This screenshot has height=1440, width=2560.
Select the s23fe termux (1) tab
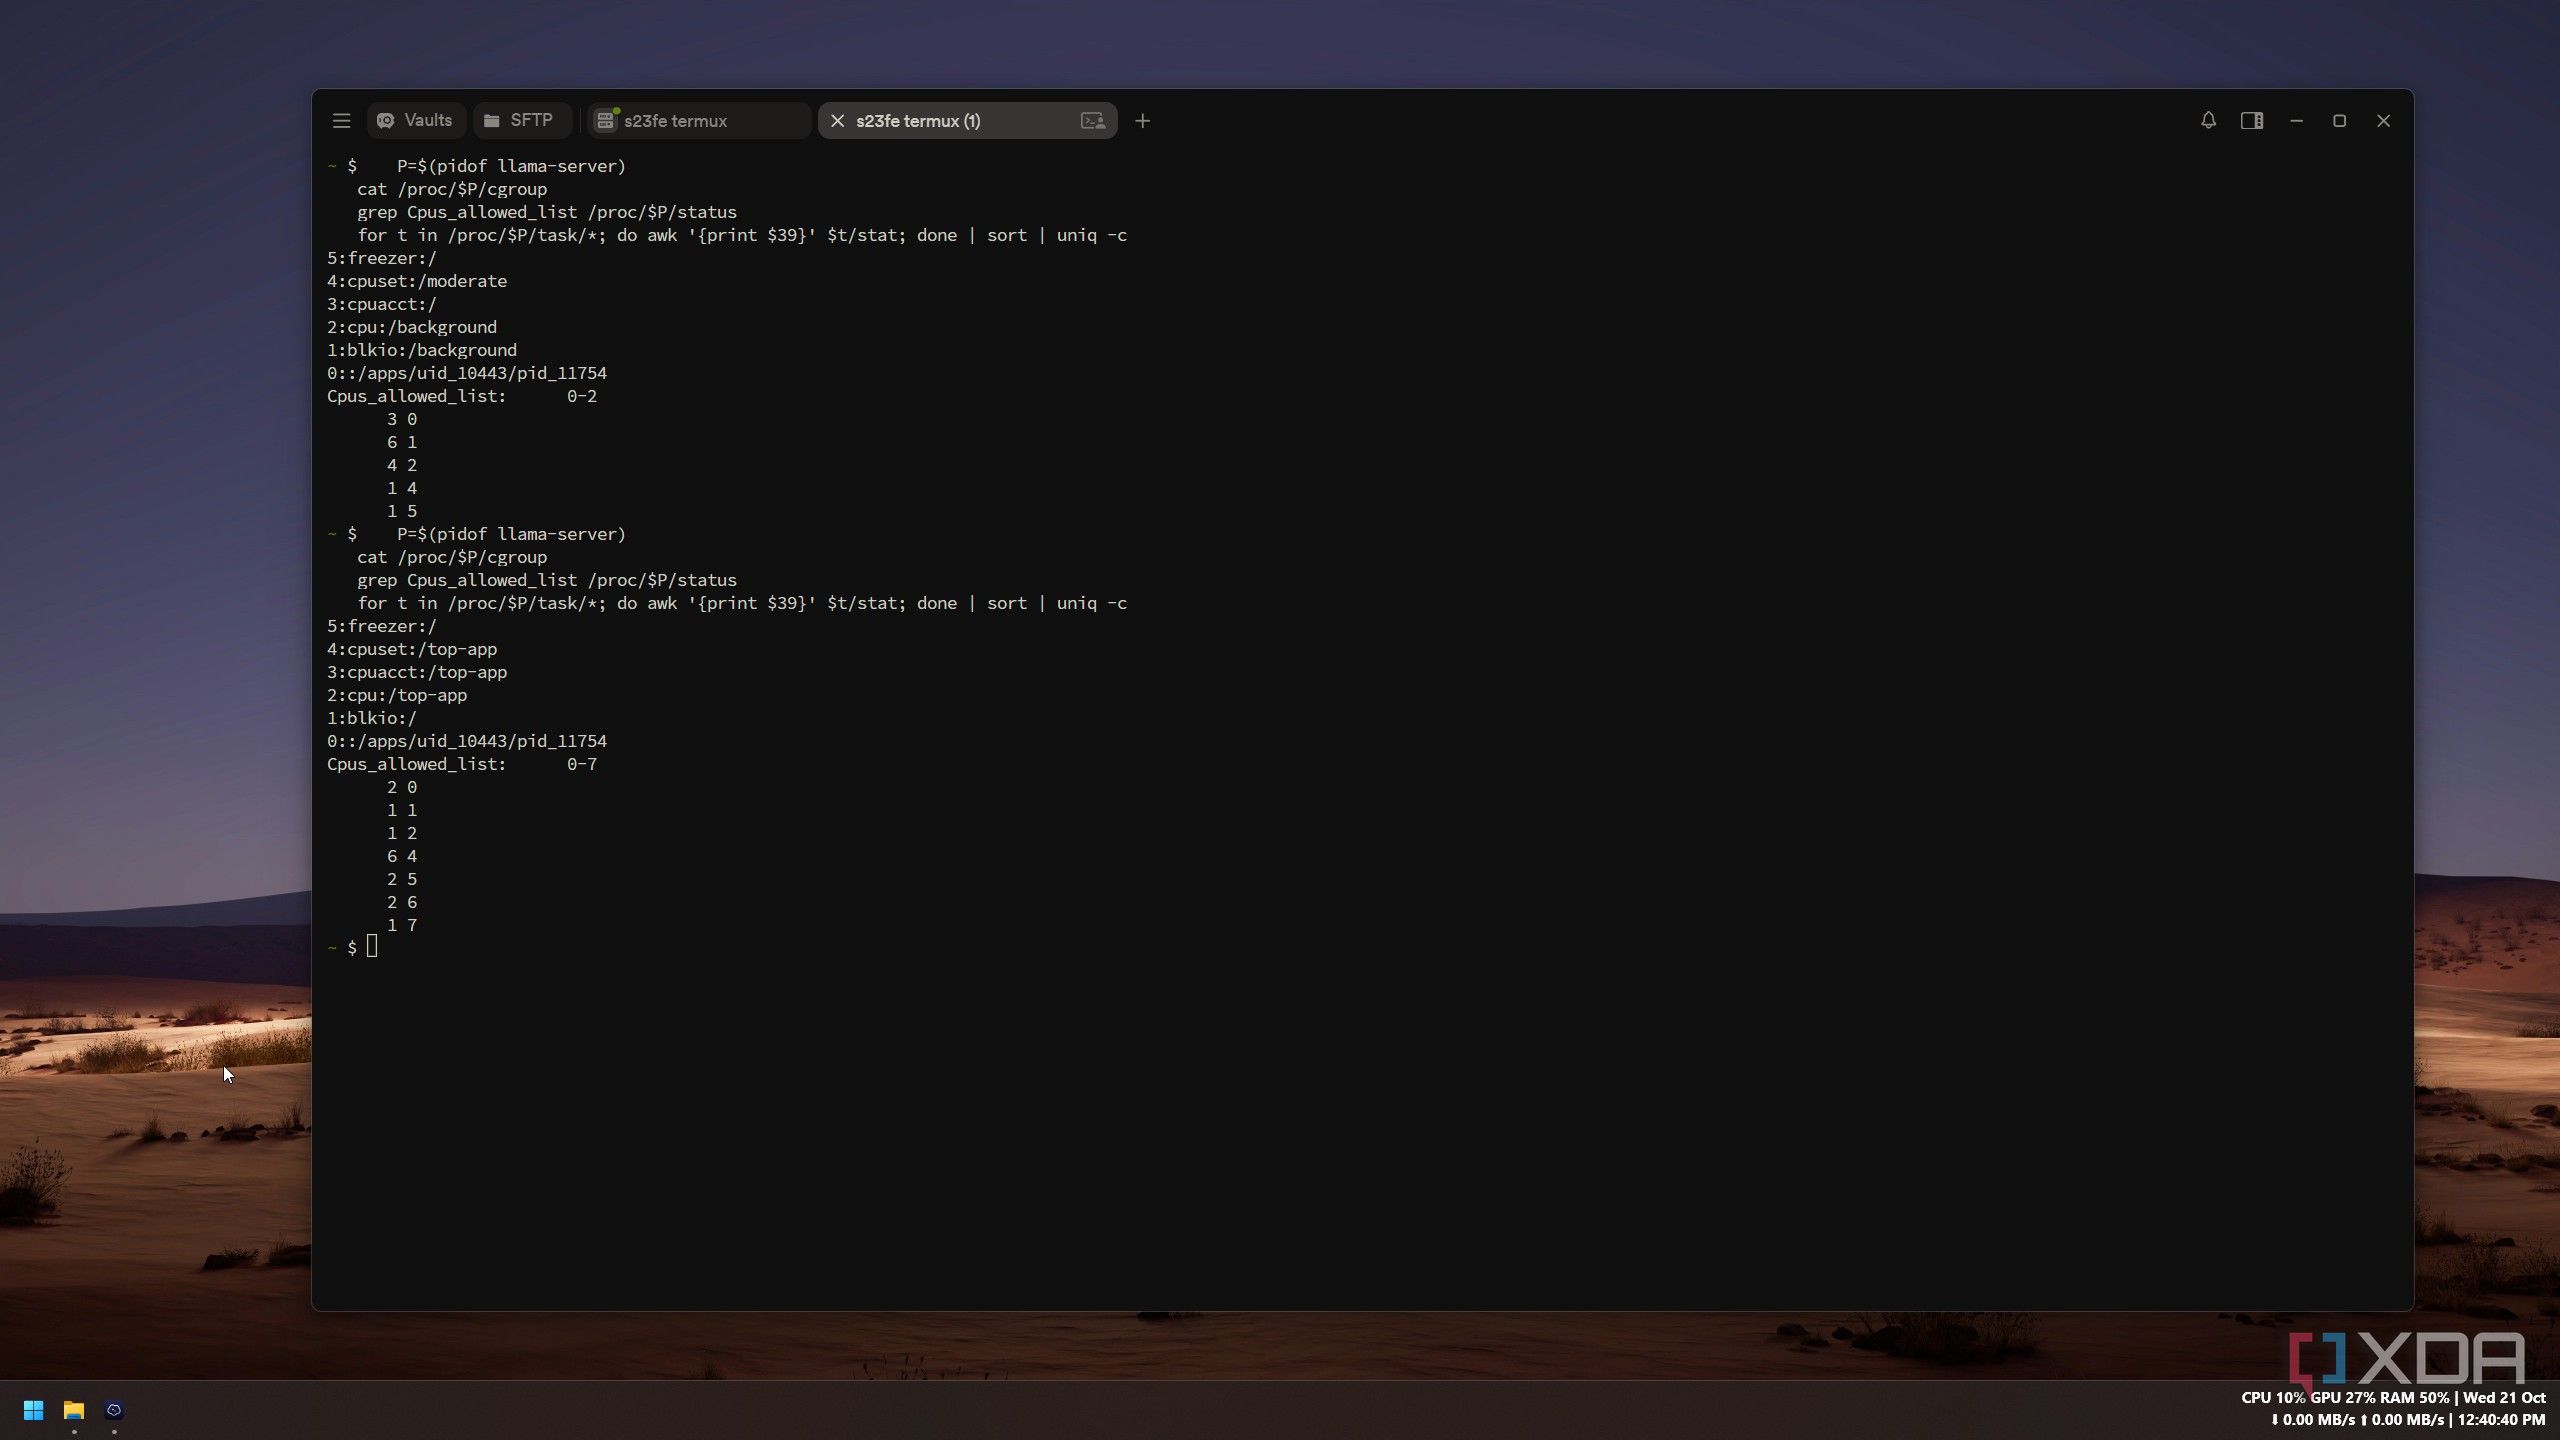point(966,121)
